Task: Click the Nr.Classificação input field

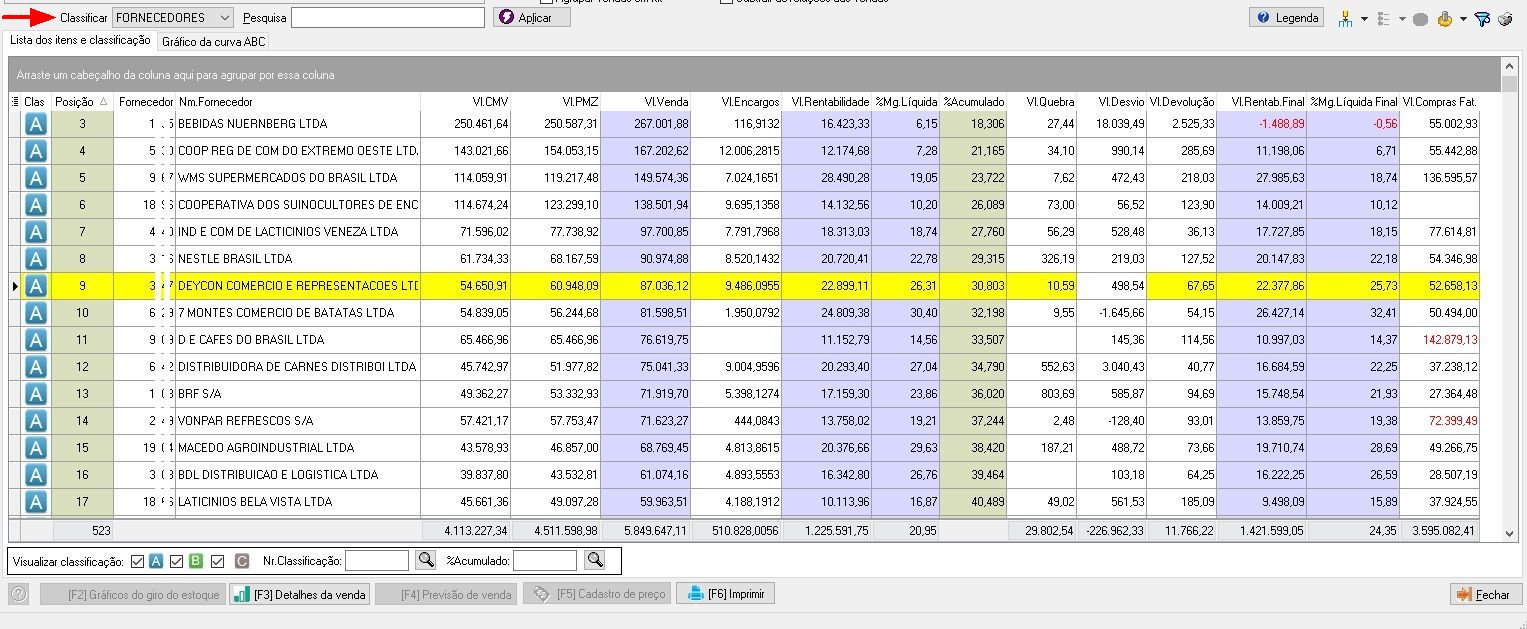Action: pos(377,560)
